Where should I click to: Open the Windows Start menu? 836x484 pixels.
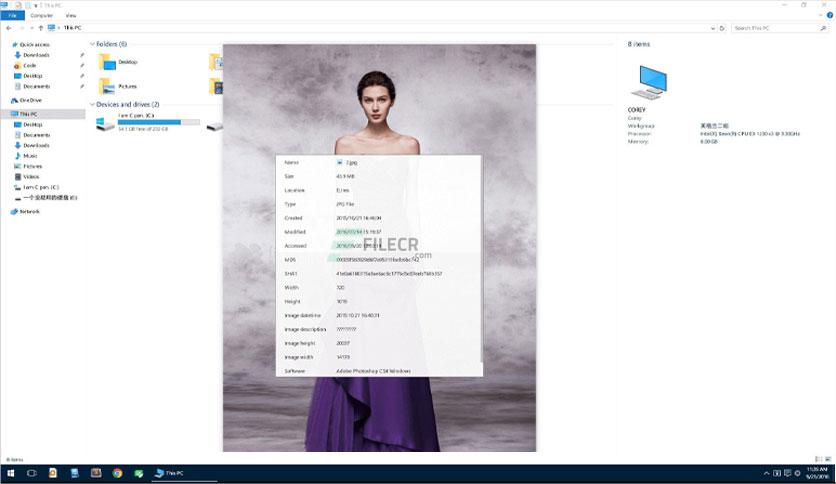pyautogui.click(x=10, y=473)
